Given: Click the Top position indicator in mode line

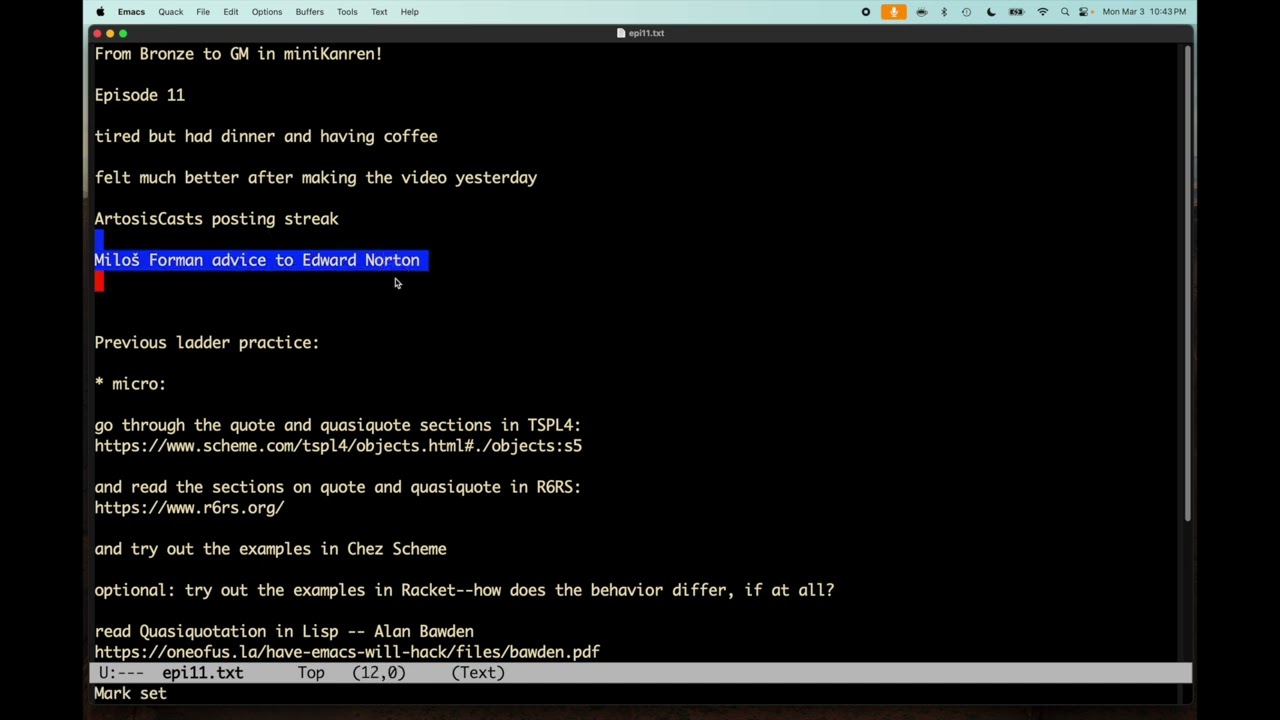Looking at the screenshot, I should [x=311, y=673].
